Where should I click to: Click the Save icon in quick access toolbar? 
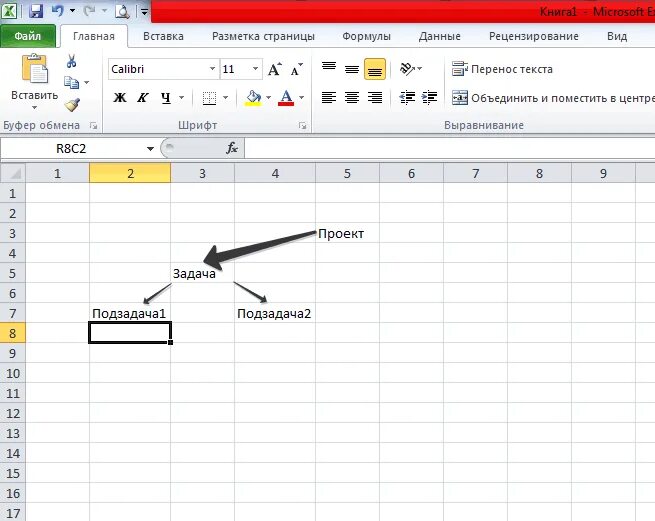(x=36, y=11)
